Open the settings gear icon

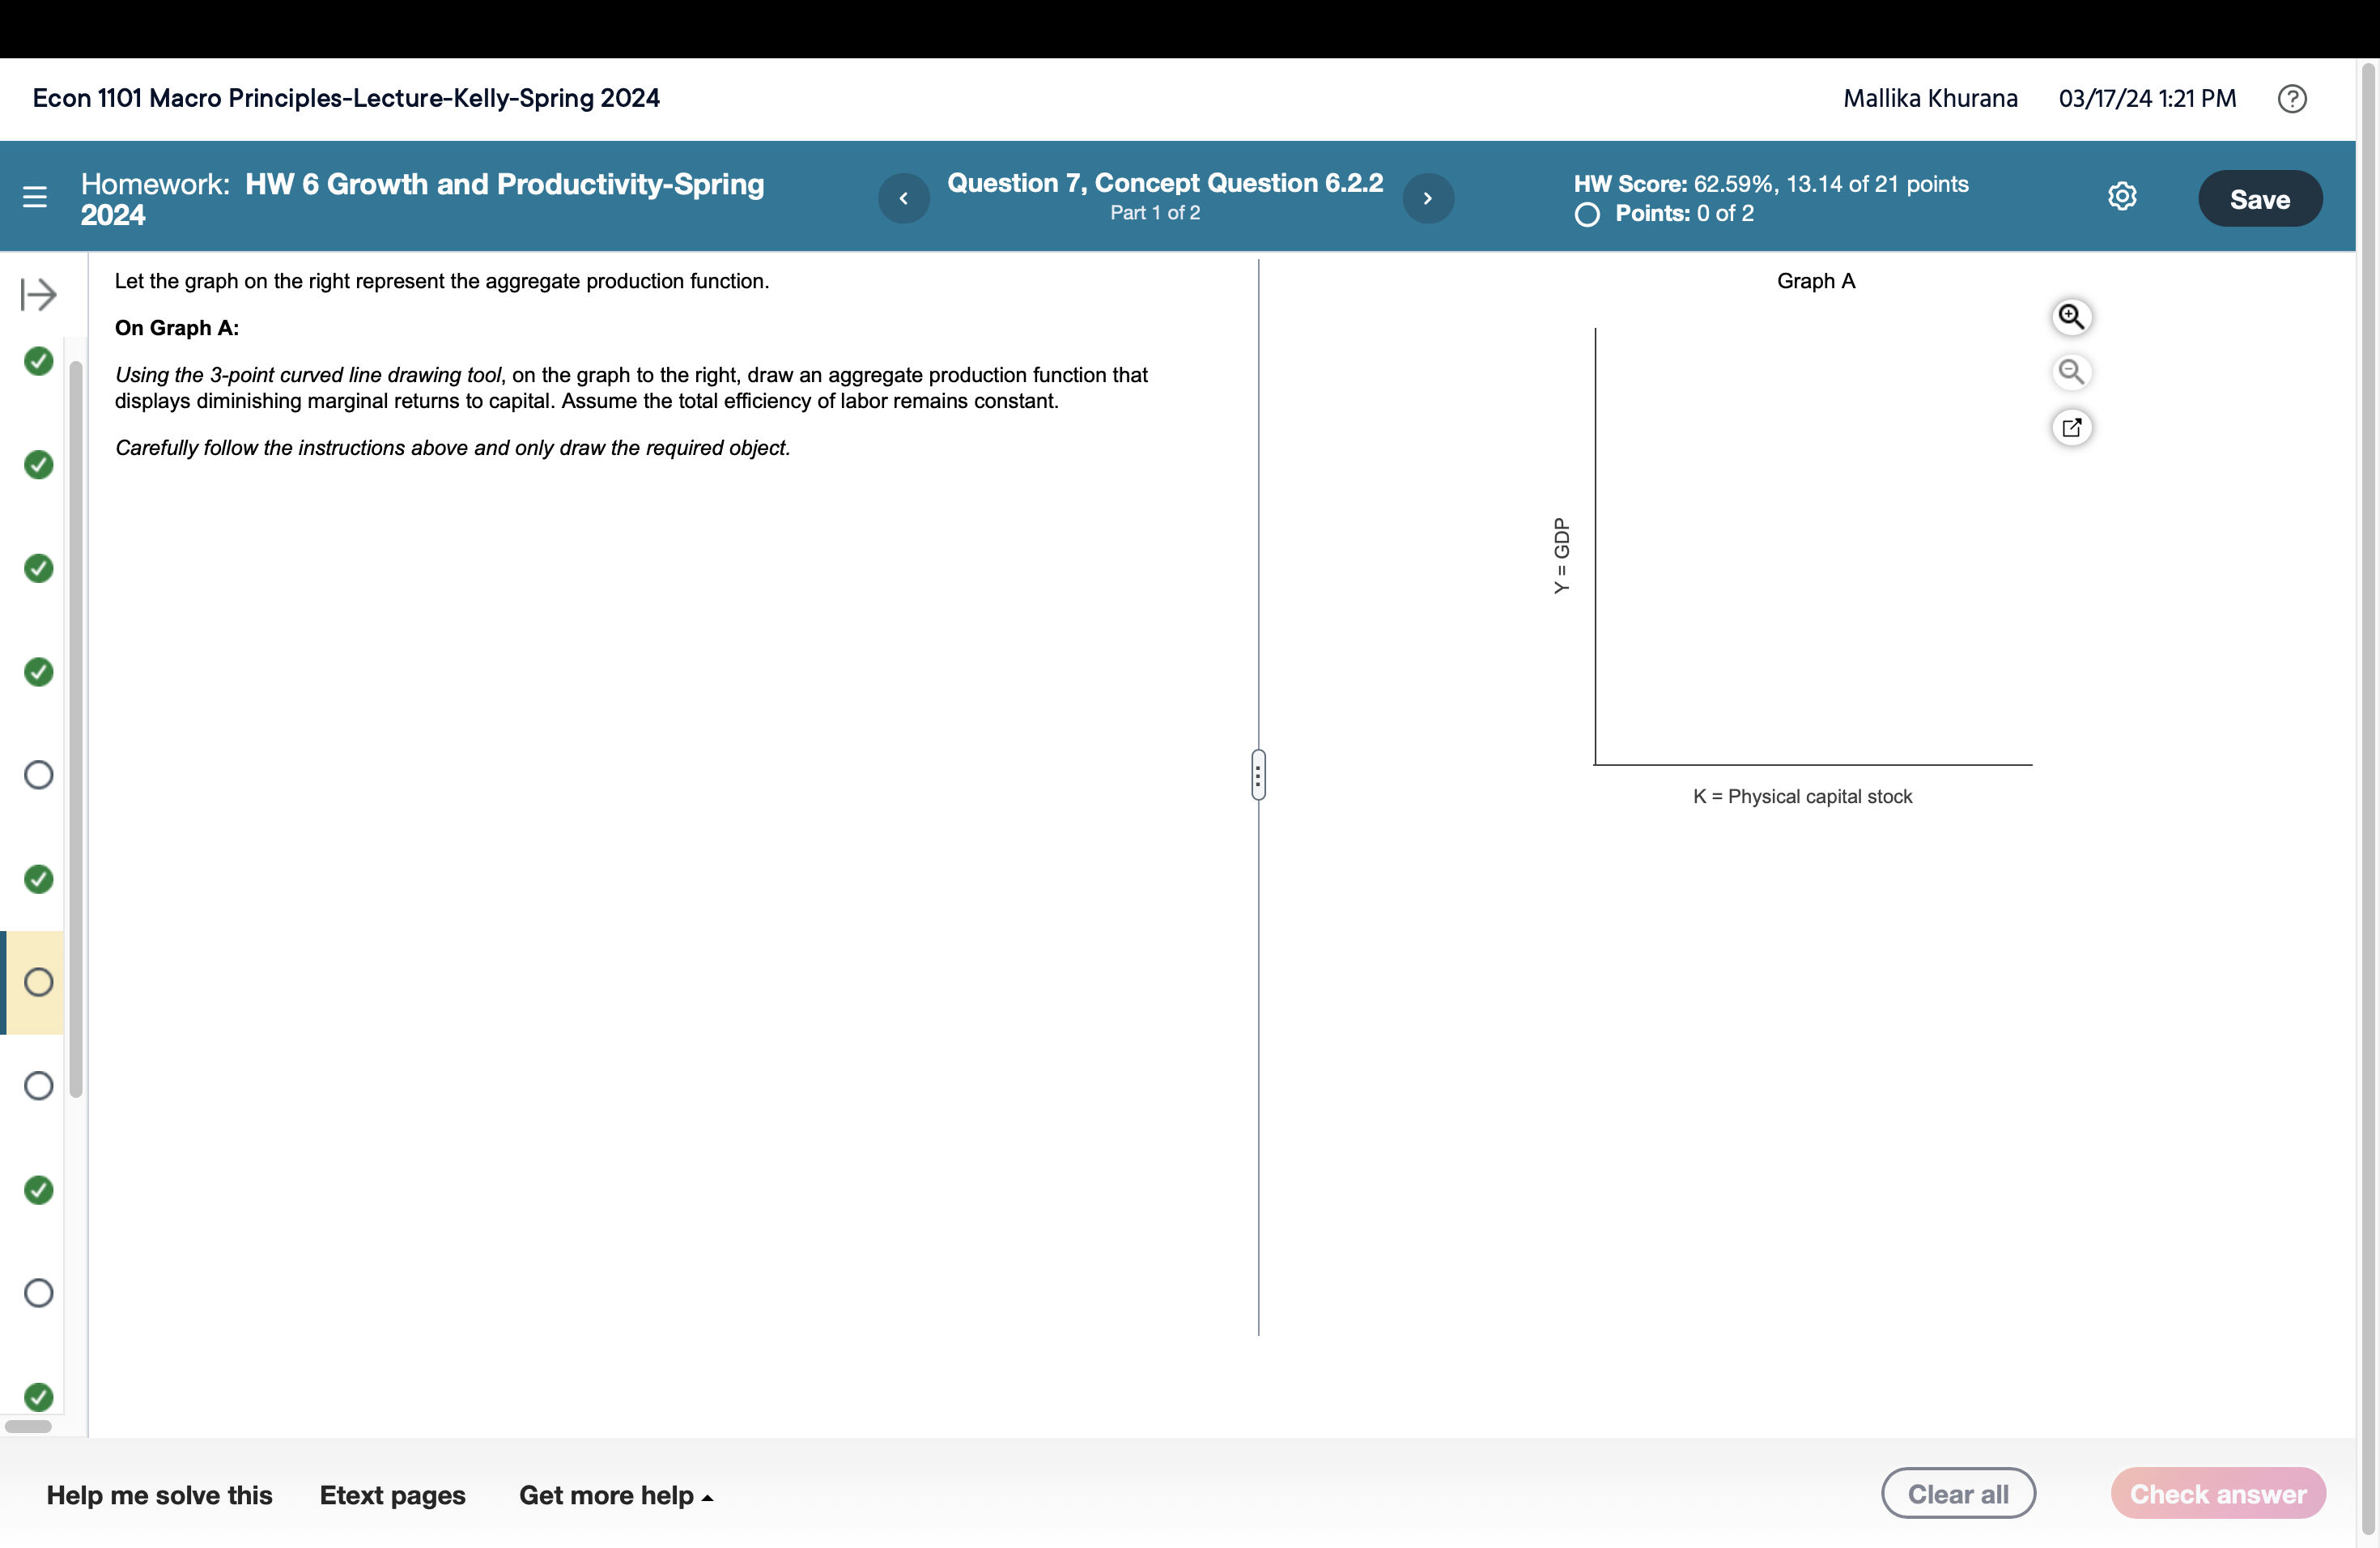click(2122, 196)
